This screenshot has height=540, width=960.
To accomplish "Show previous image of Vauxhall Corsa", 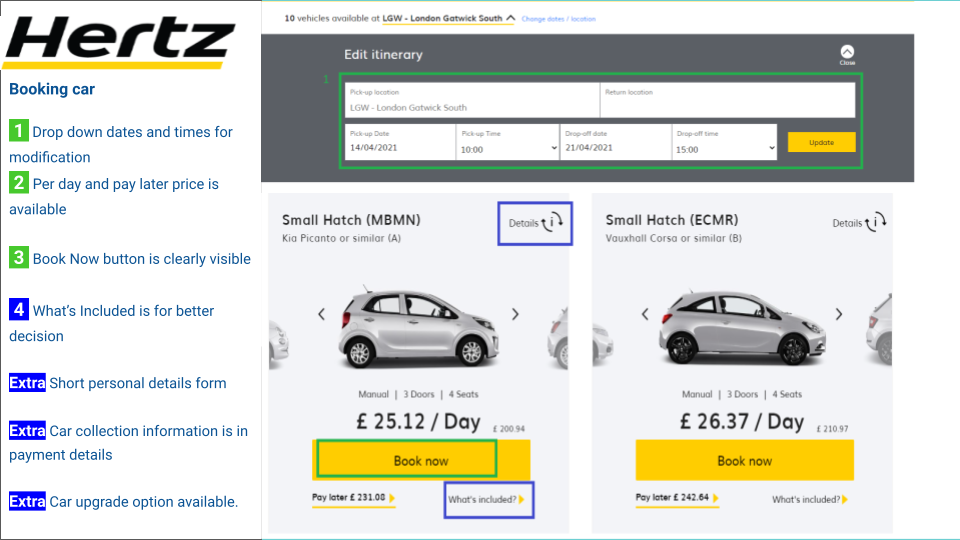I will 645,314.
